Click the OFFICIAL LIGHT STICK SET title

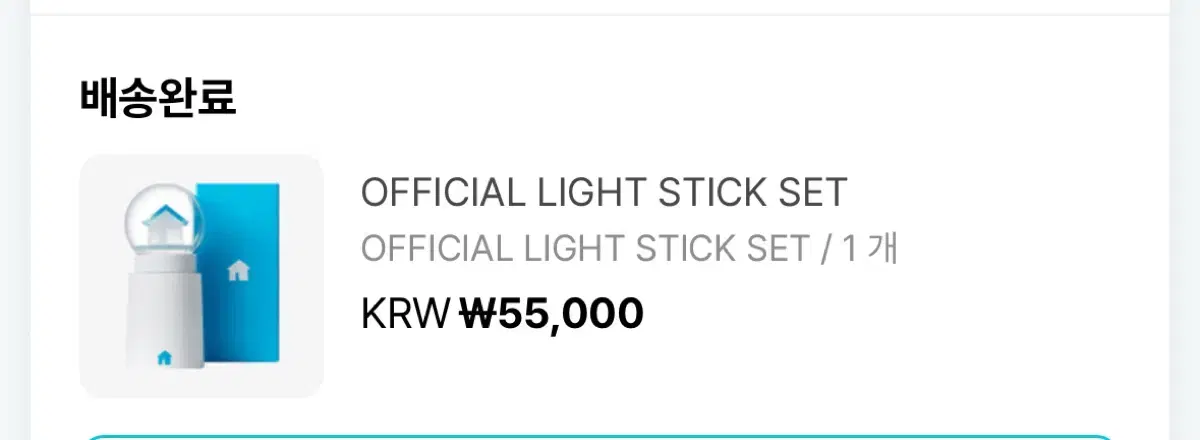[x=604, y=192]
